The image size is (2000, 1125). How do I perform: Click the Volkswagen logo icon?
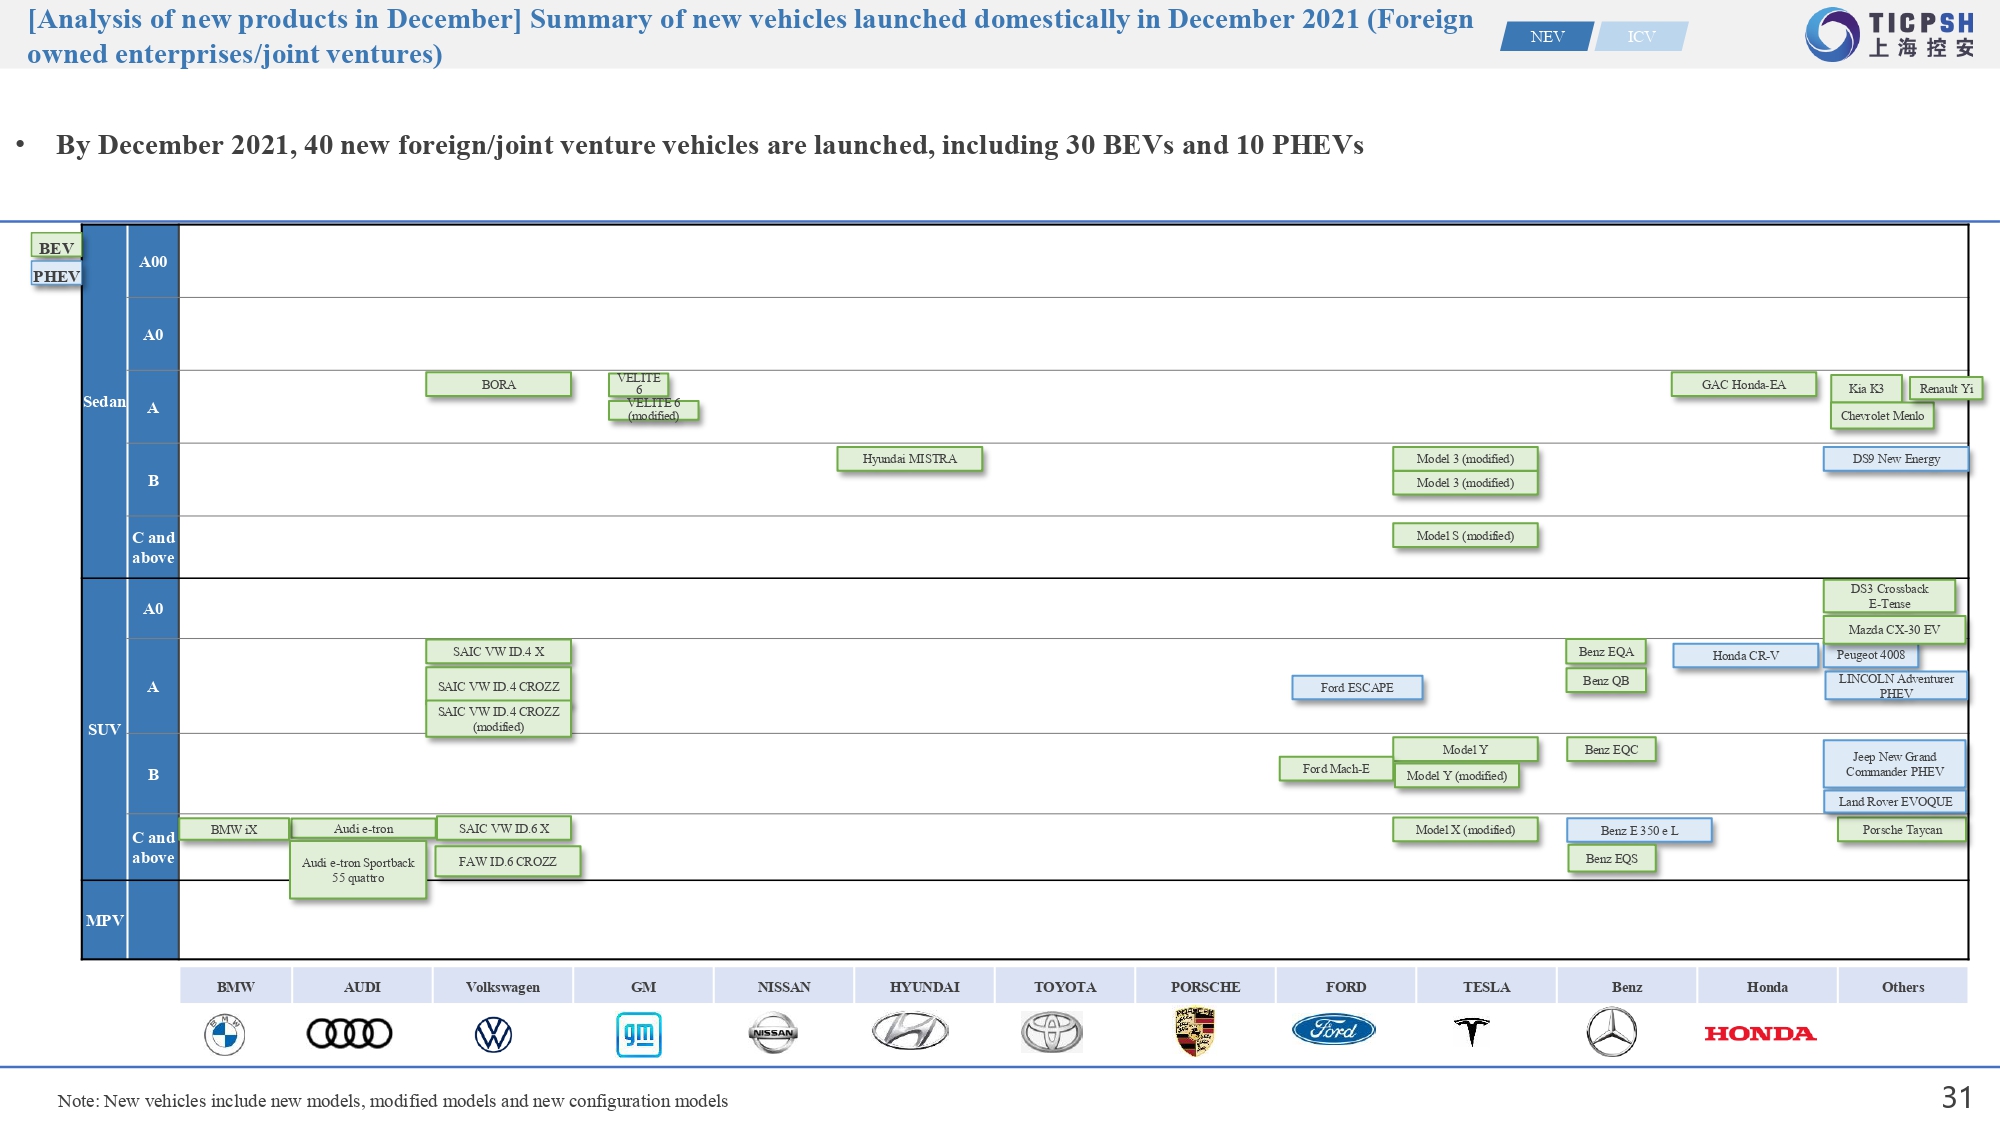(493, 1034)
